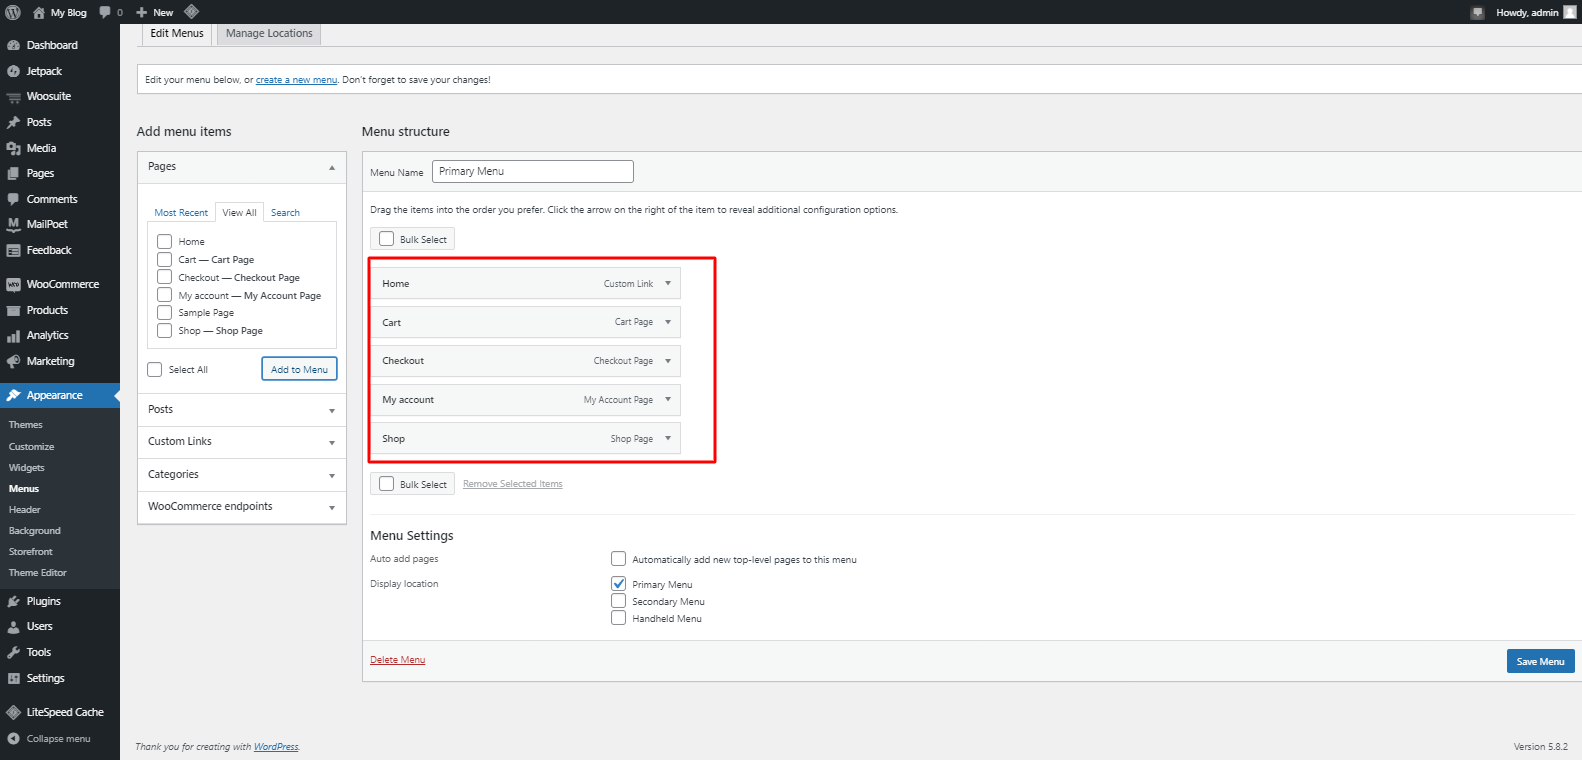The width and height of the screenshot is (1582, 760).
Task: Click the Posts pin icon
Action: point(13,122)
